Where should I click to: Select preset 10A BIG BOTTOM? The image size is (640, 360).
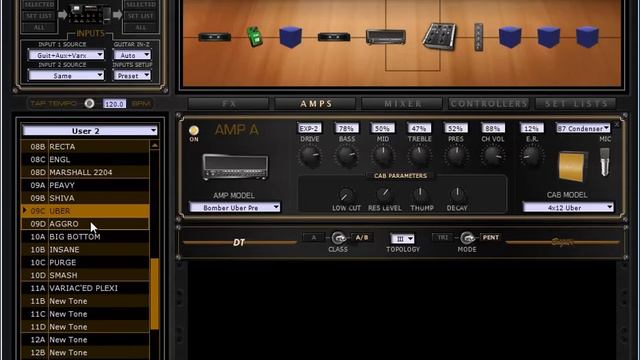click(85, 237)
